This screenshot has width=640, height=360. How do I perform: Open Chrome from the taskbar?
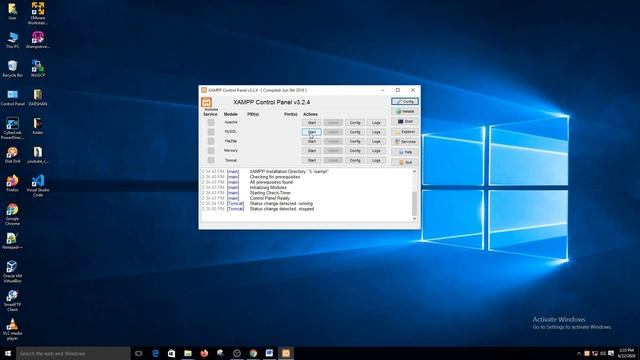point(253,353)
